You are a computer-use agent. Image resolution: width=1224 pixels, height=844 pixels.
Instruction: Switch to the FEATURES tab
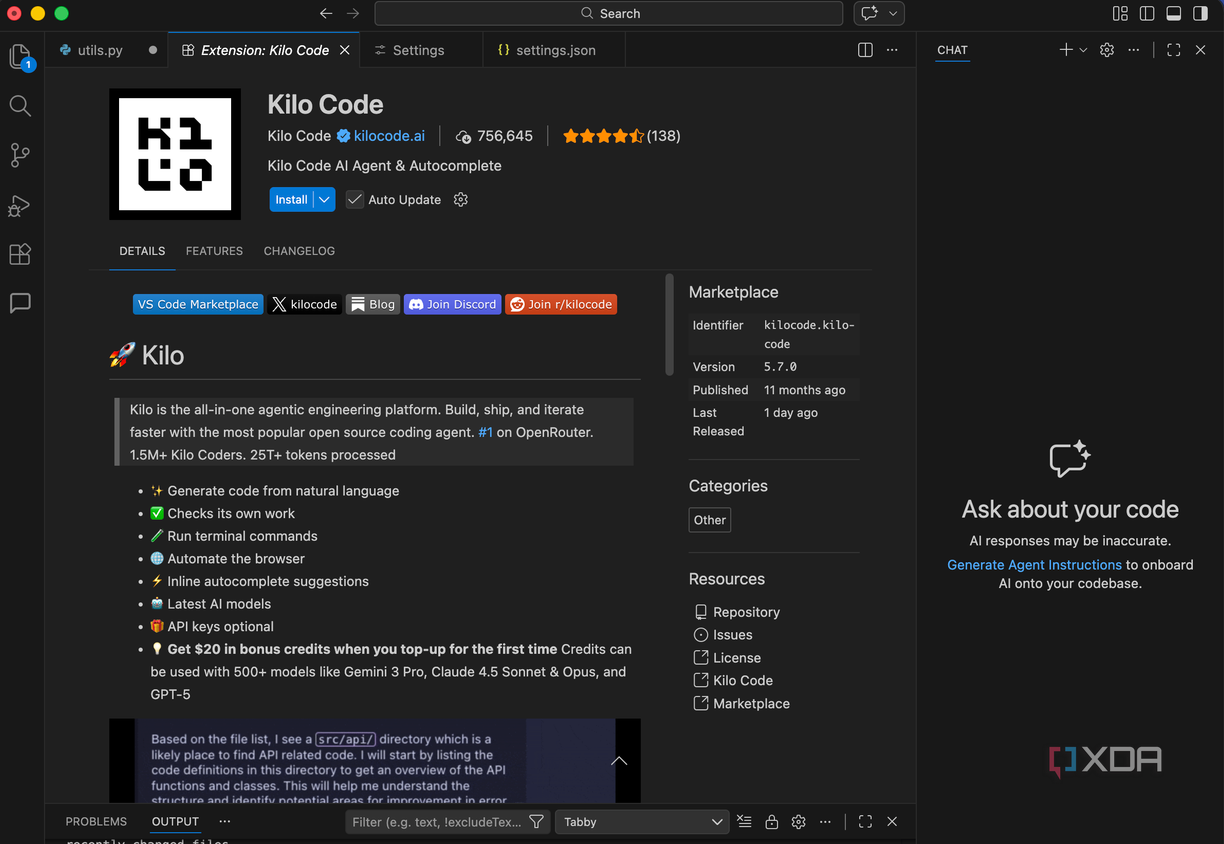pos(214,251)
